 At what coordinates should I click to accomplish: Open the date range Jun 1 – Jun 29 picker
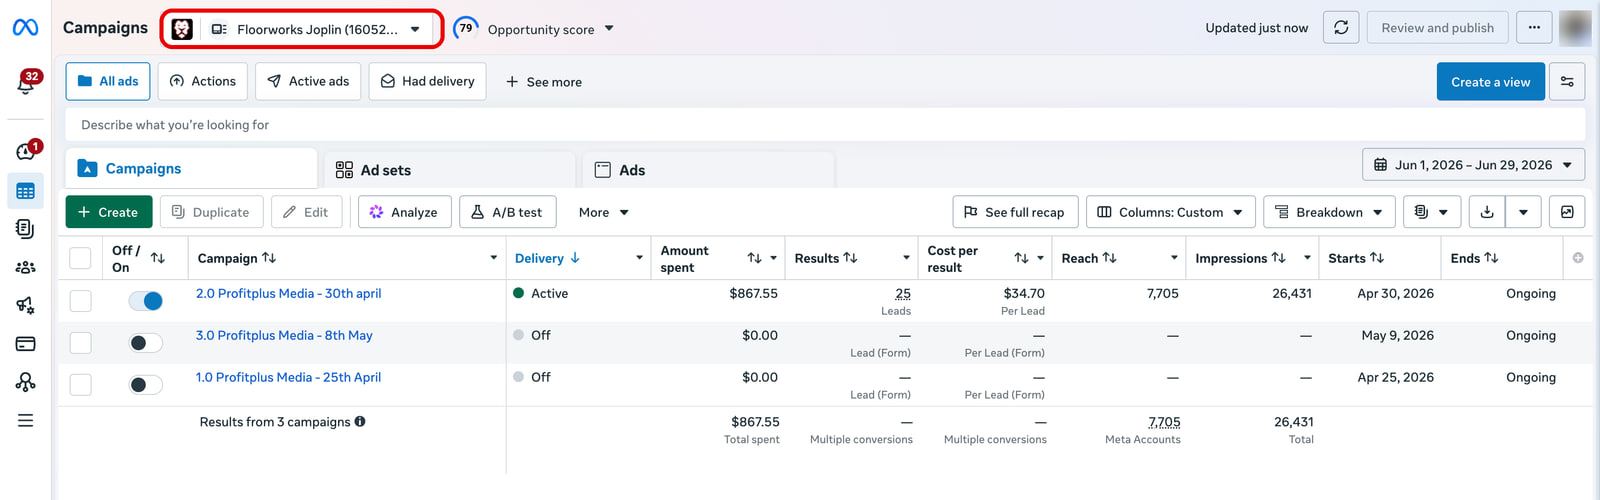pyautogui.click(x=1473, y=165)
